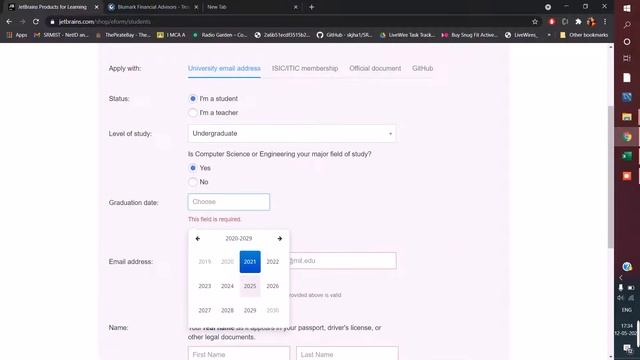Image resolution: width=640 pixels, height=360 pixels.
Task: Open LiveWire Task Tracker bookmark
Action: [x=407, y=35]
